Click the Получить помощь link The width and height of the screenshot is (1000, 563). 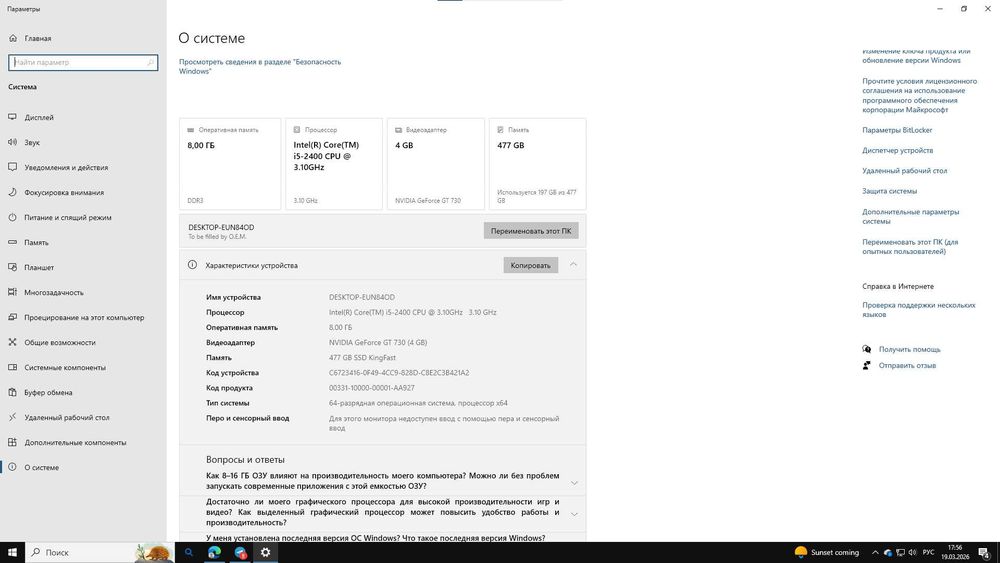(909, 349)
